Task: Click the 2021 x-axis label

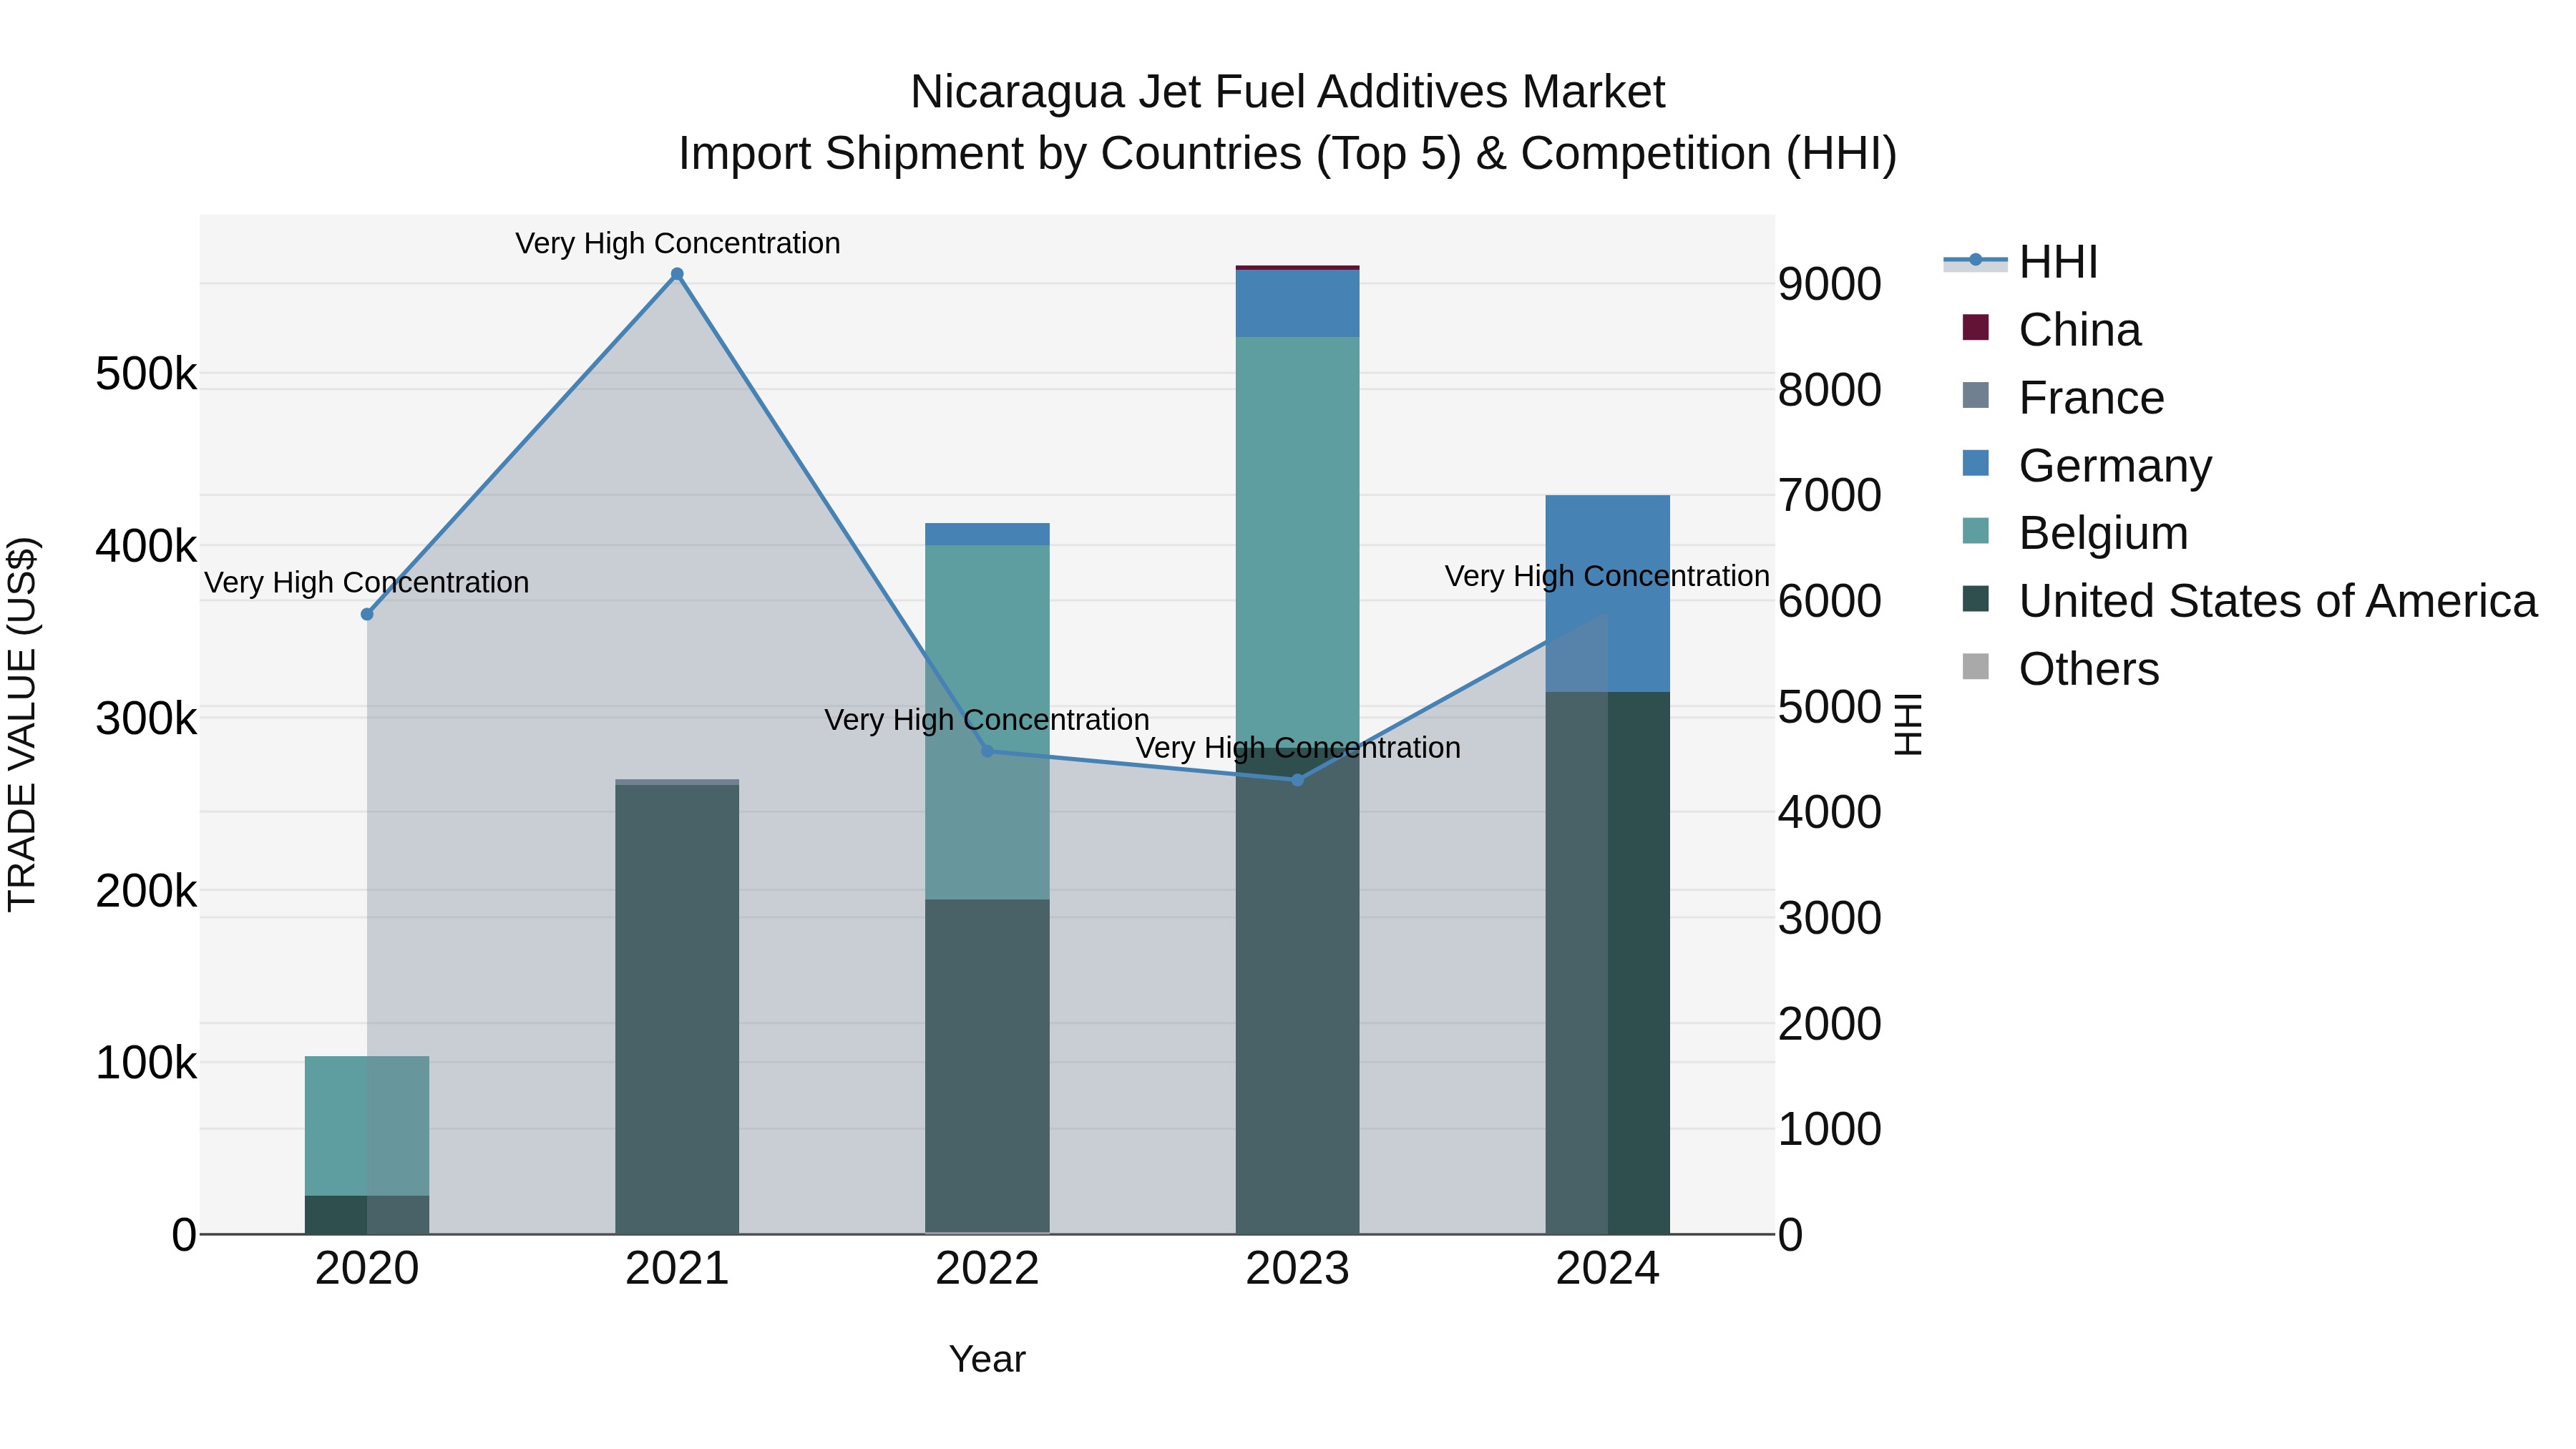Action: pyautogui.click(x=677, y=1269)
